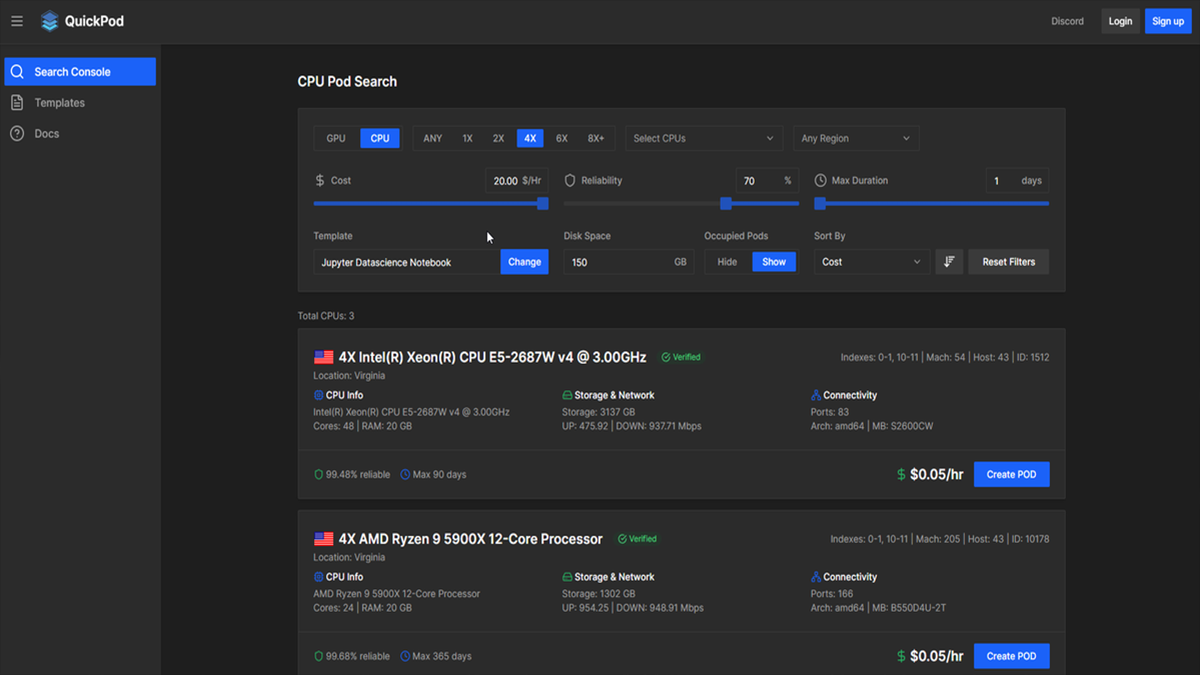The width and height of the screenshot is (1200, 675).
Task: Click the Docs question mark icon
Action: (x=17, y=133)
